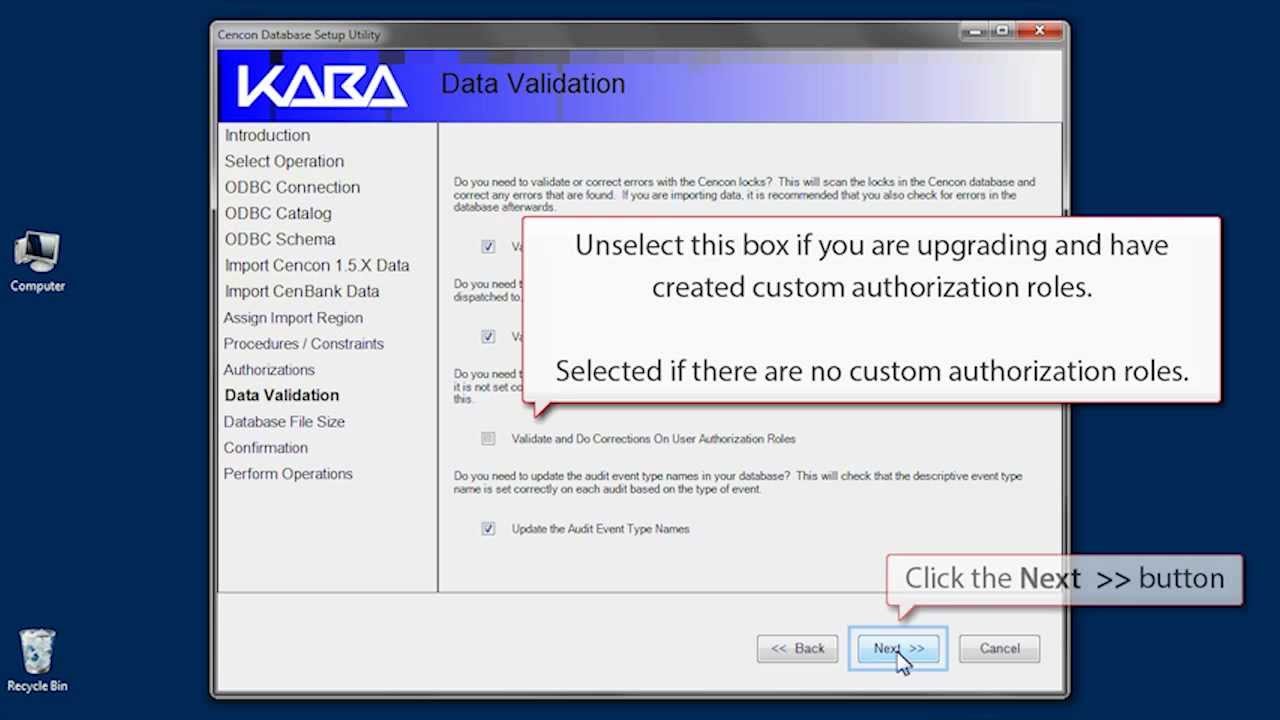Image resolution: width=1280 pixels, height=720 pixels.
Task: Minimize the Cencon Database Setup Utility window
Action: click(x=976, y=31)
